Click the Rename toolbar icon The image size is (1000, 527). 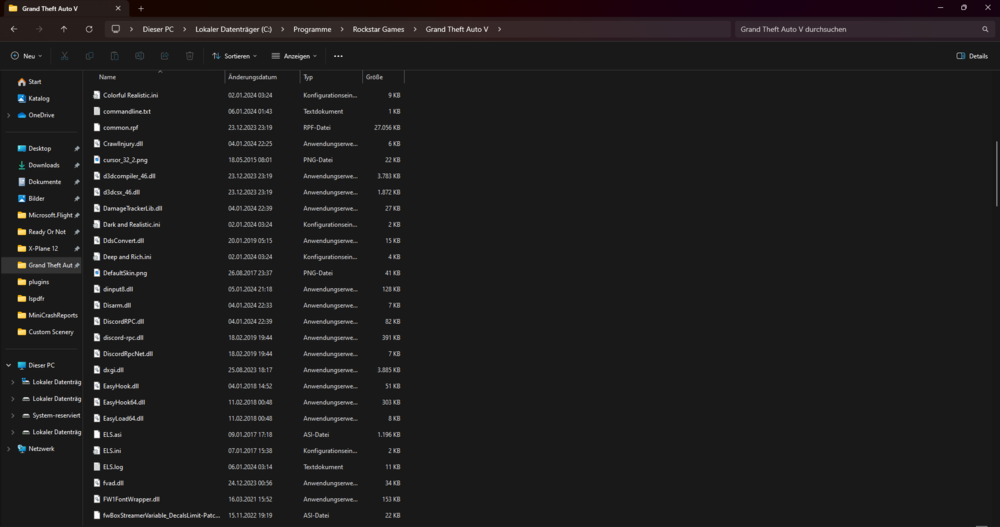(x=139, y=56)
